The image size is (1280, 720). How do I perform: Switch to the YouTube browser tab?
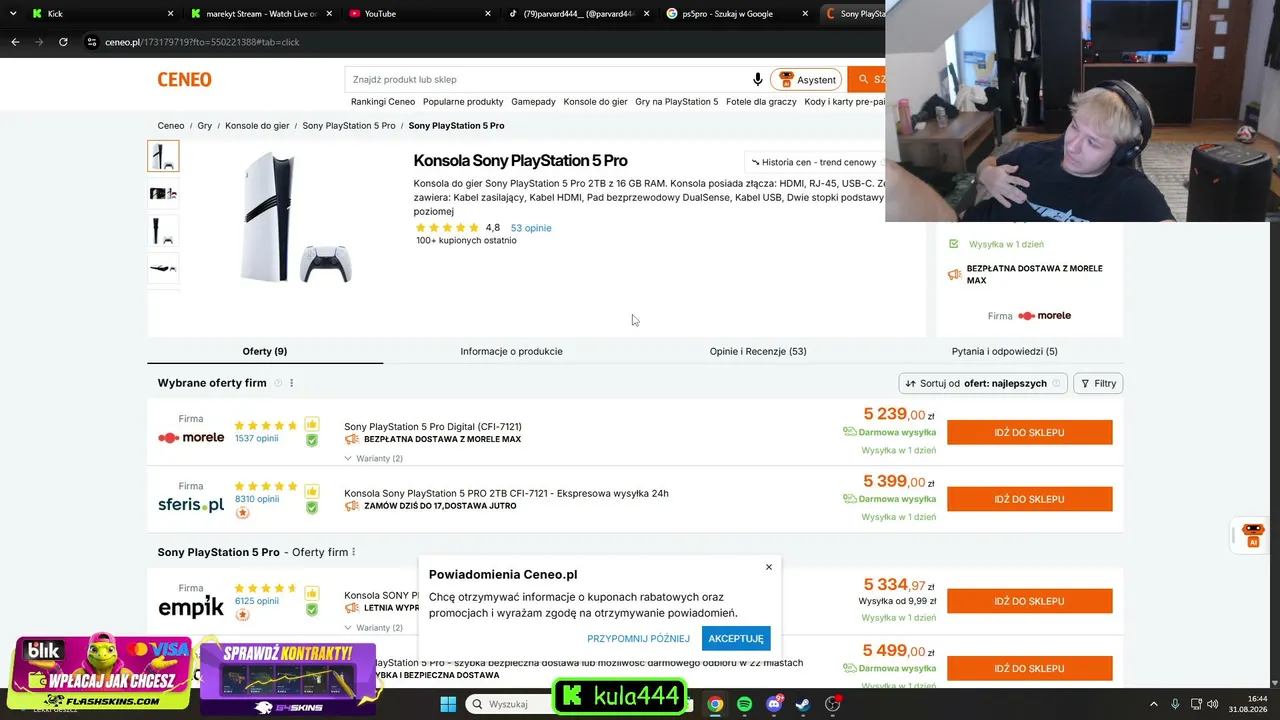point(421,14)
